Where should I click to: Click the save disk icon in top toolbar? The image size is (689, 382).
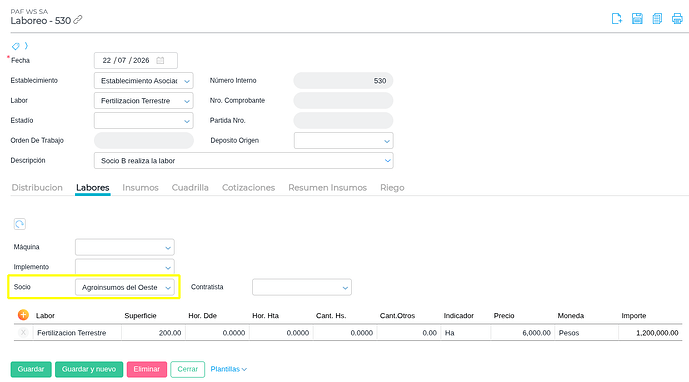[637, 18]
